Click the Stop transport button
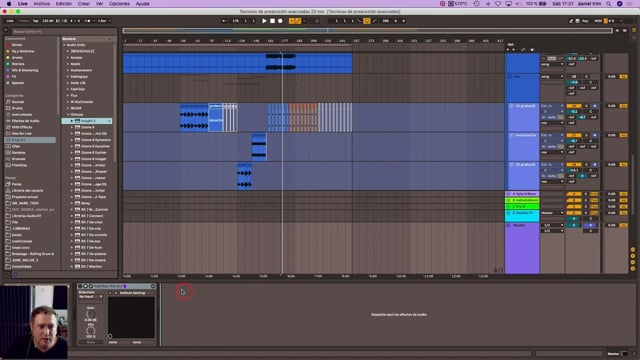The width and height of the screenshot is (640, 360). pyautogui.click(x=272, y=21)
